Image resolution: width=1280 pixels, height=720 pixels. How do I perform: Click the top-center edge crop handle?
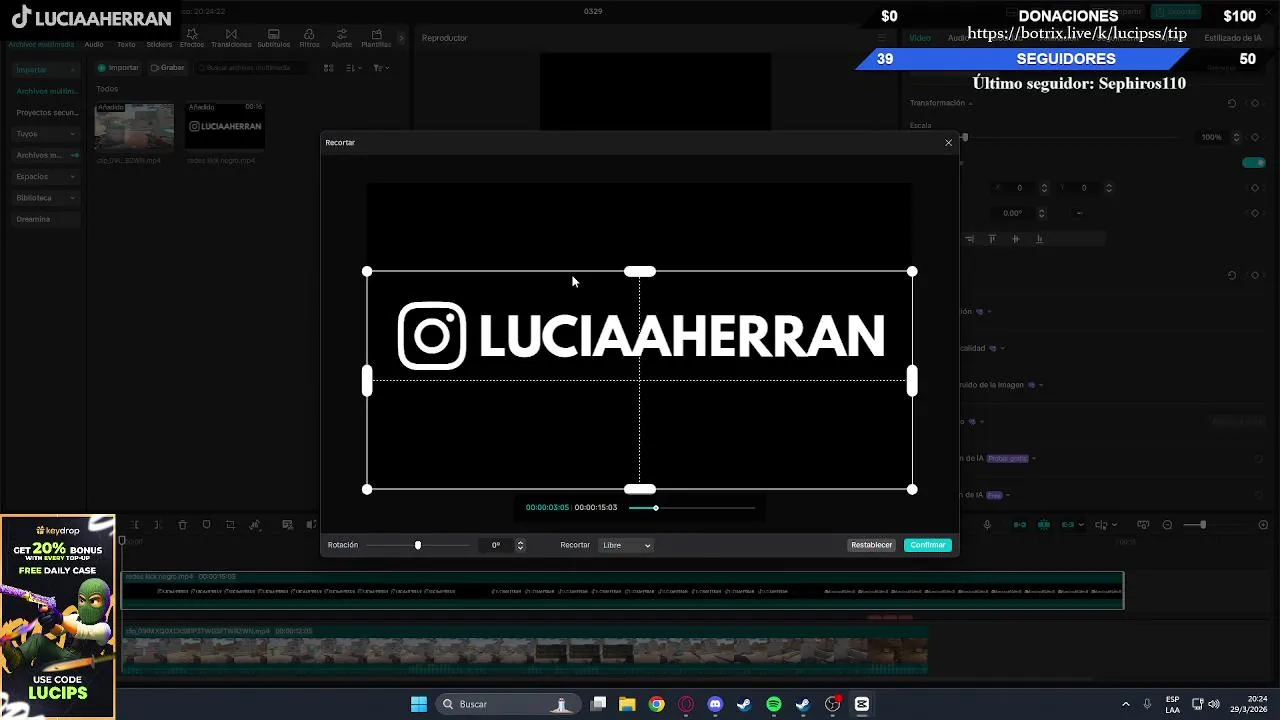tap(640, 271)
